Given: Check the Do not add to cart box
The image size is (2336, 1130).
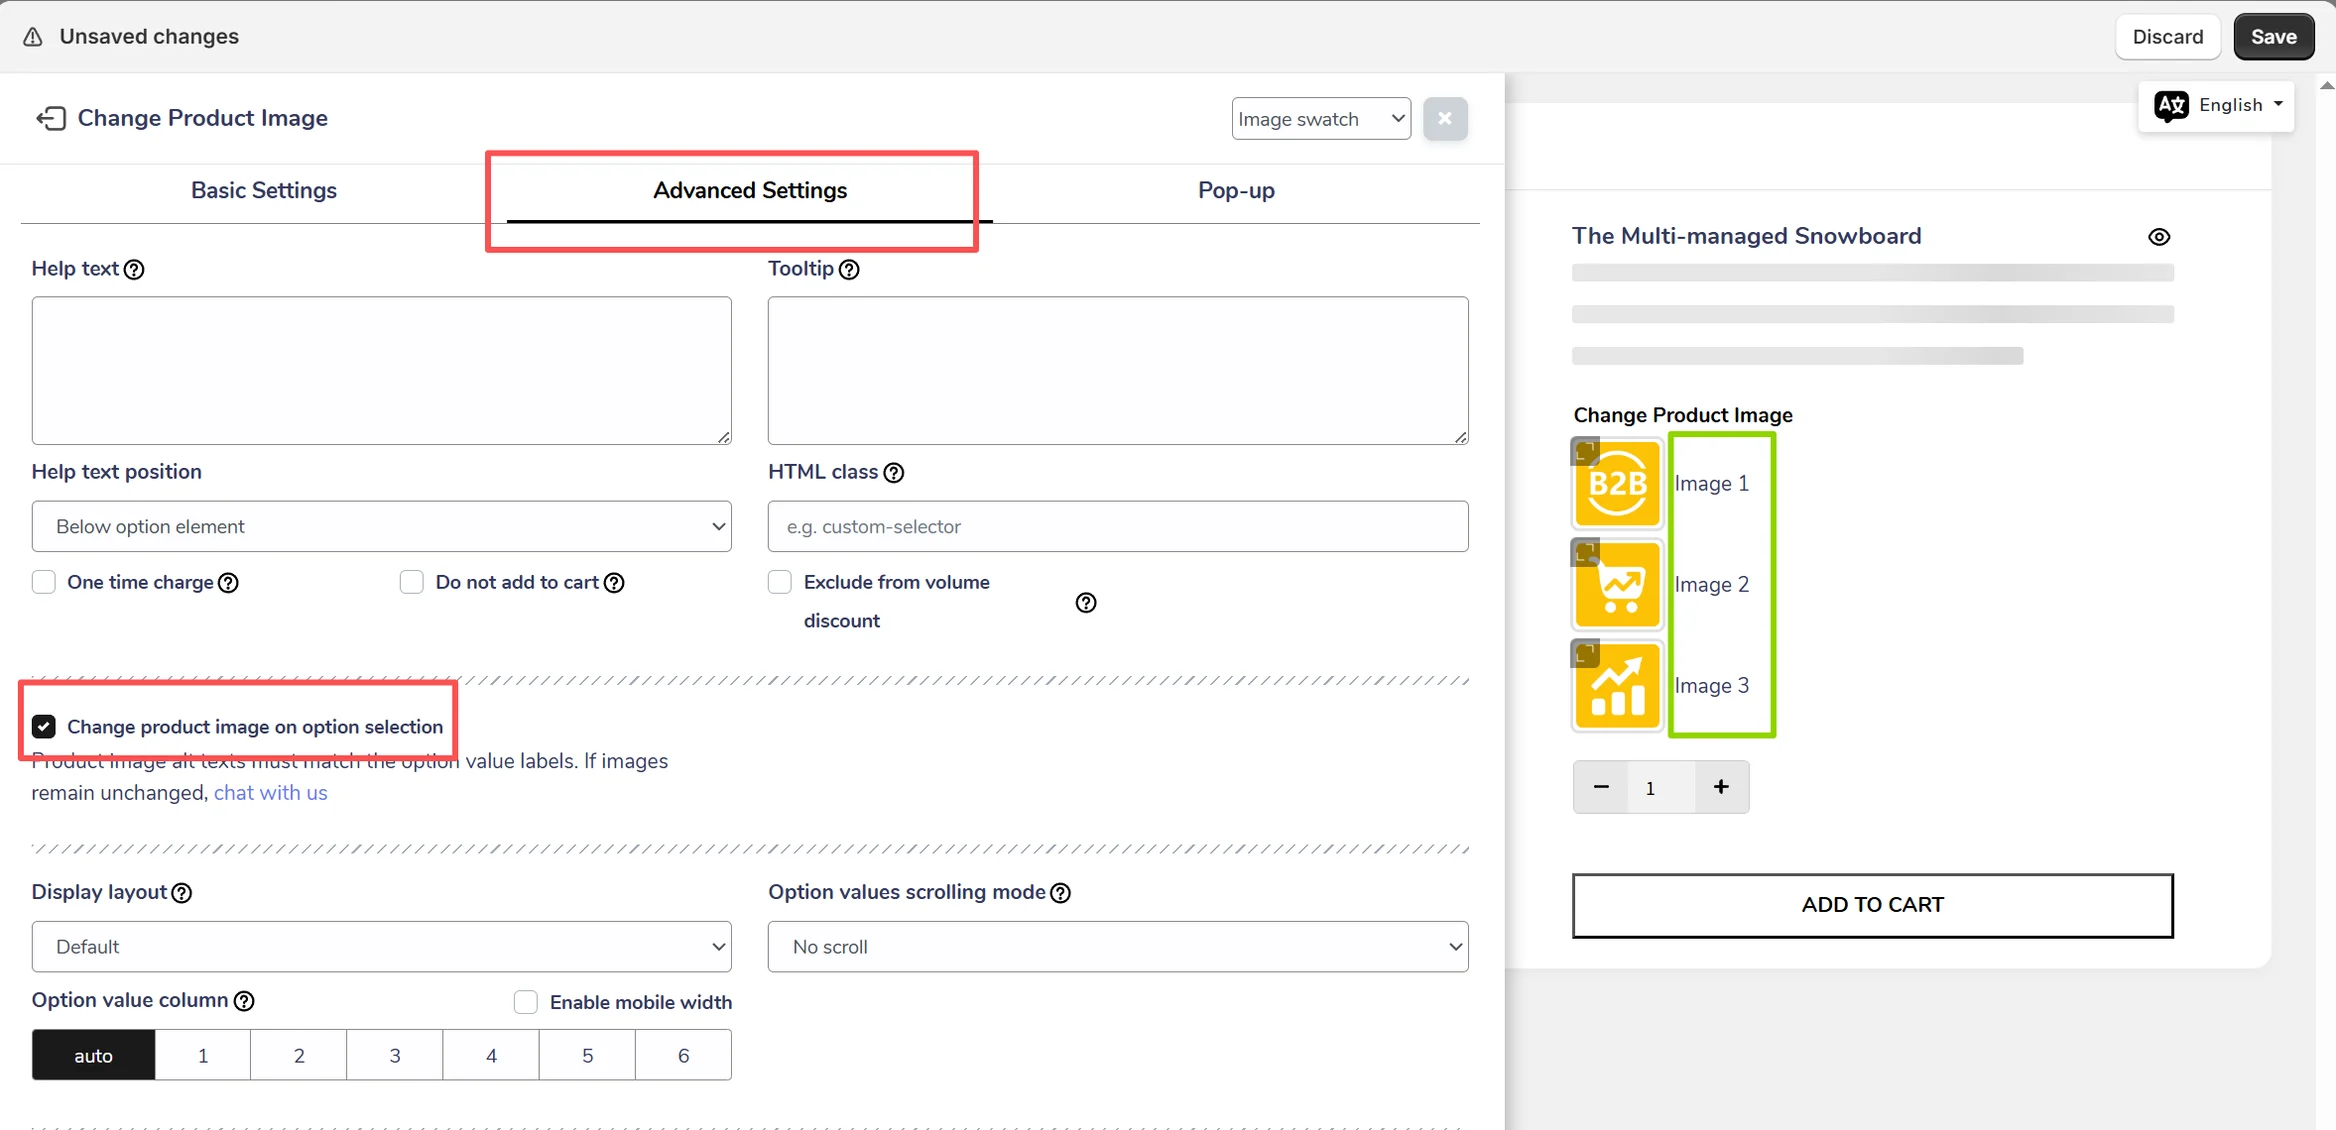Looking at the screenshot, I should (x=412, y=583).
